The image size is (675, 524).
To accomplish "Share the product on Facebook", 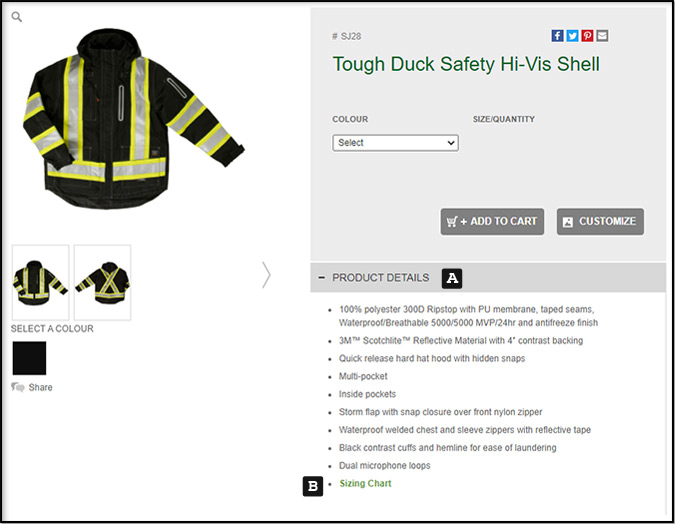I will 557,36.
